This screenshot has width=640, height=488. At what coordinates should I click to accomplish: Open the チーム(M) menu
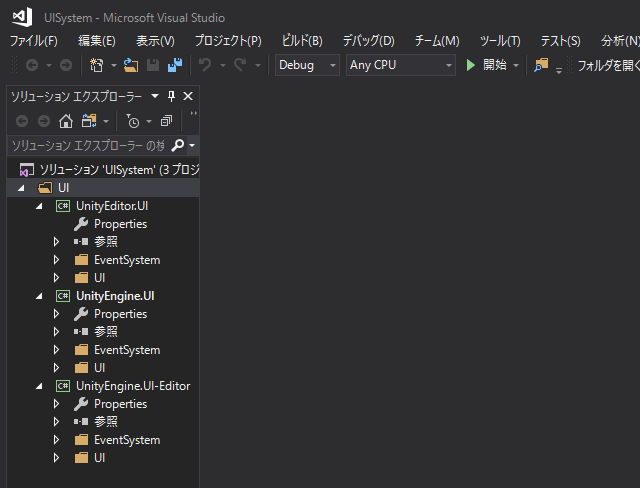tap(437, 41)
